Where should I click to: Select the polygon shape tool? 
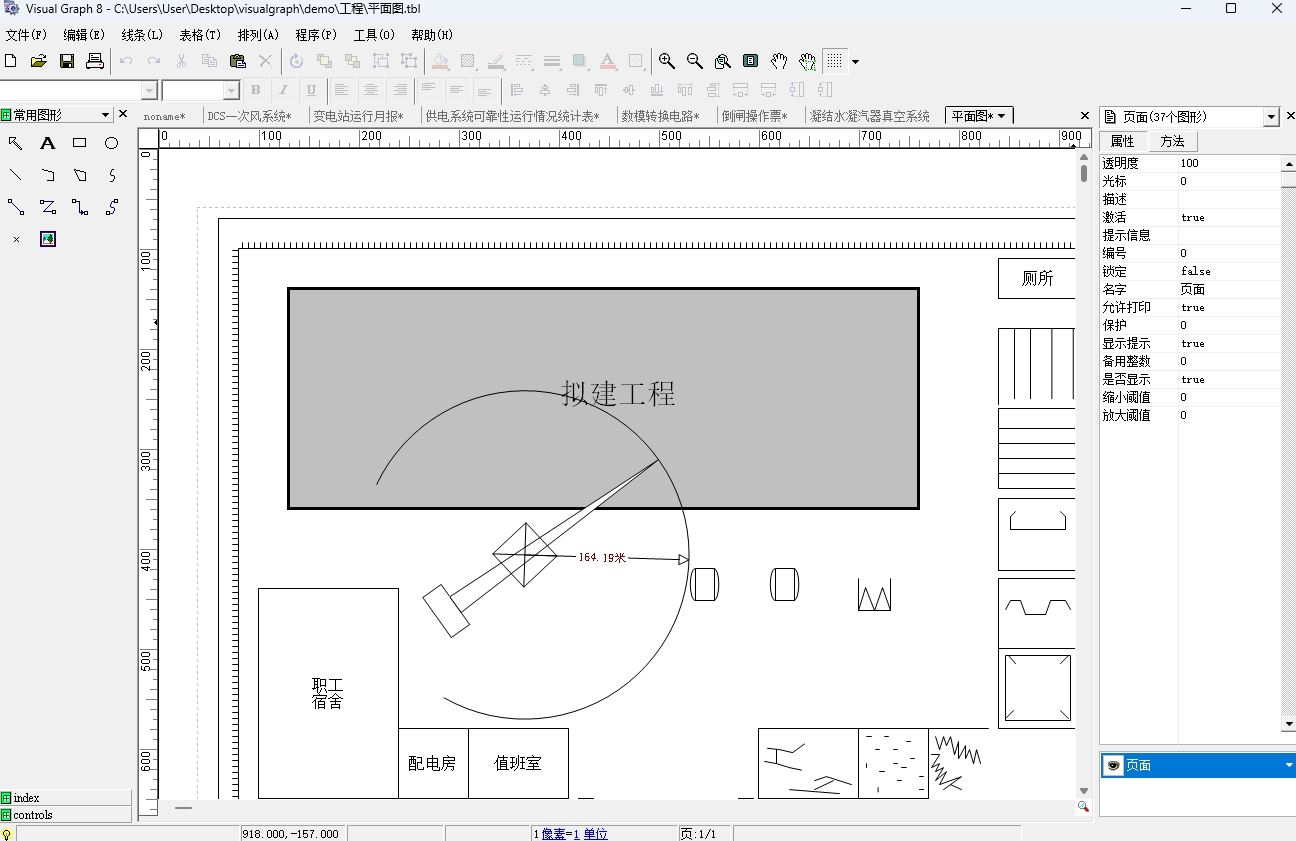pos(80,175)
